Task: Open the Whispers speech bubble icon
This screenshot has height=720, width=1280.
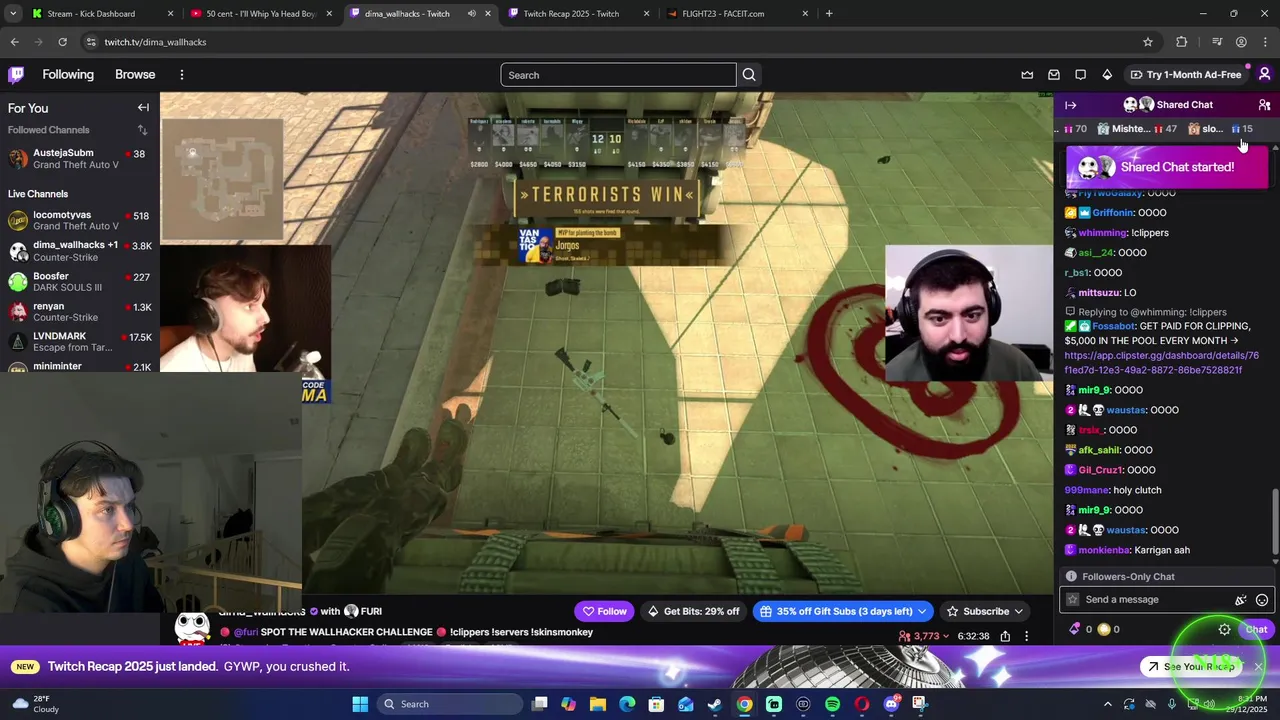Action: click(1080, 74)
